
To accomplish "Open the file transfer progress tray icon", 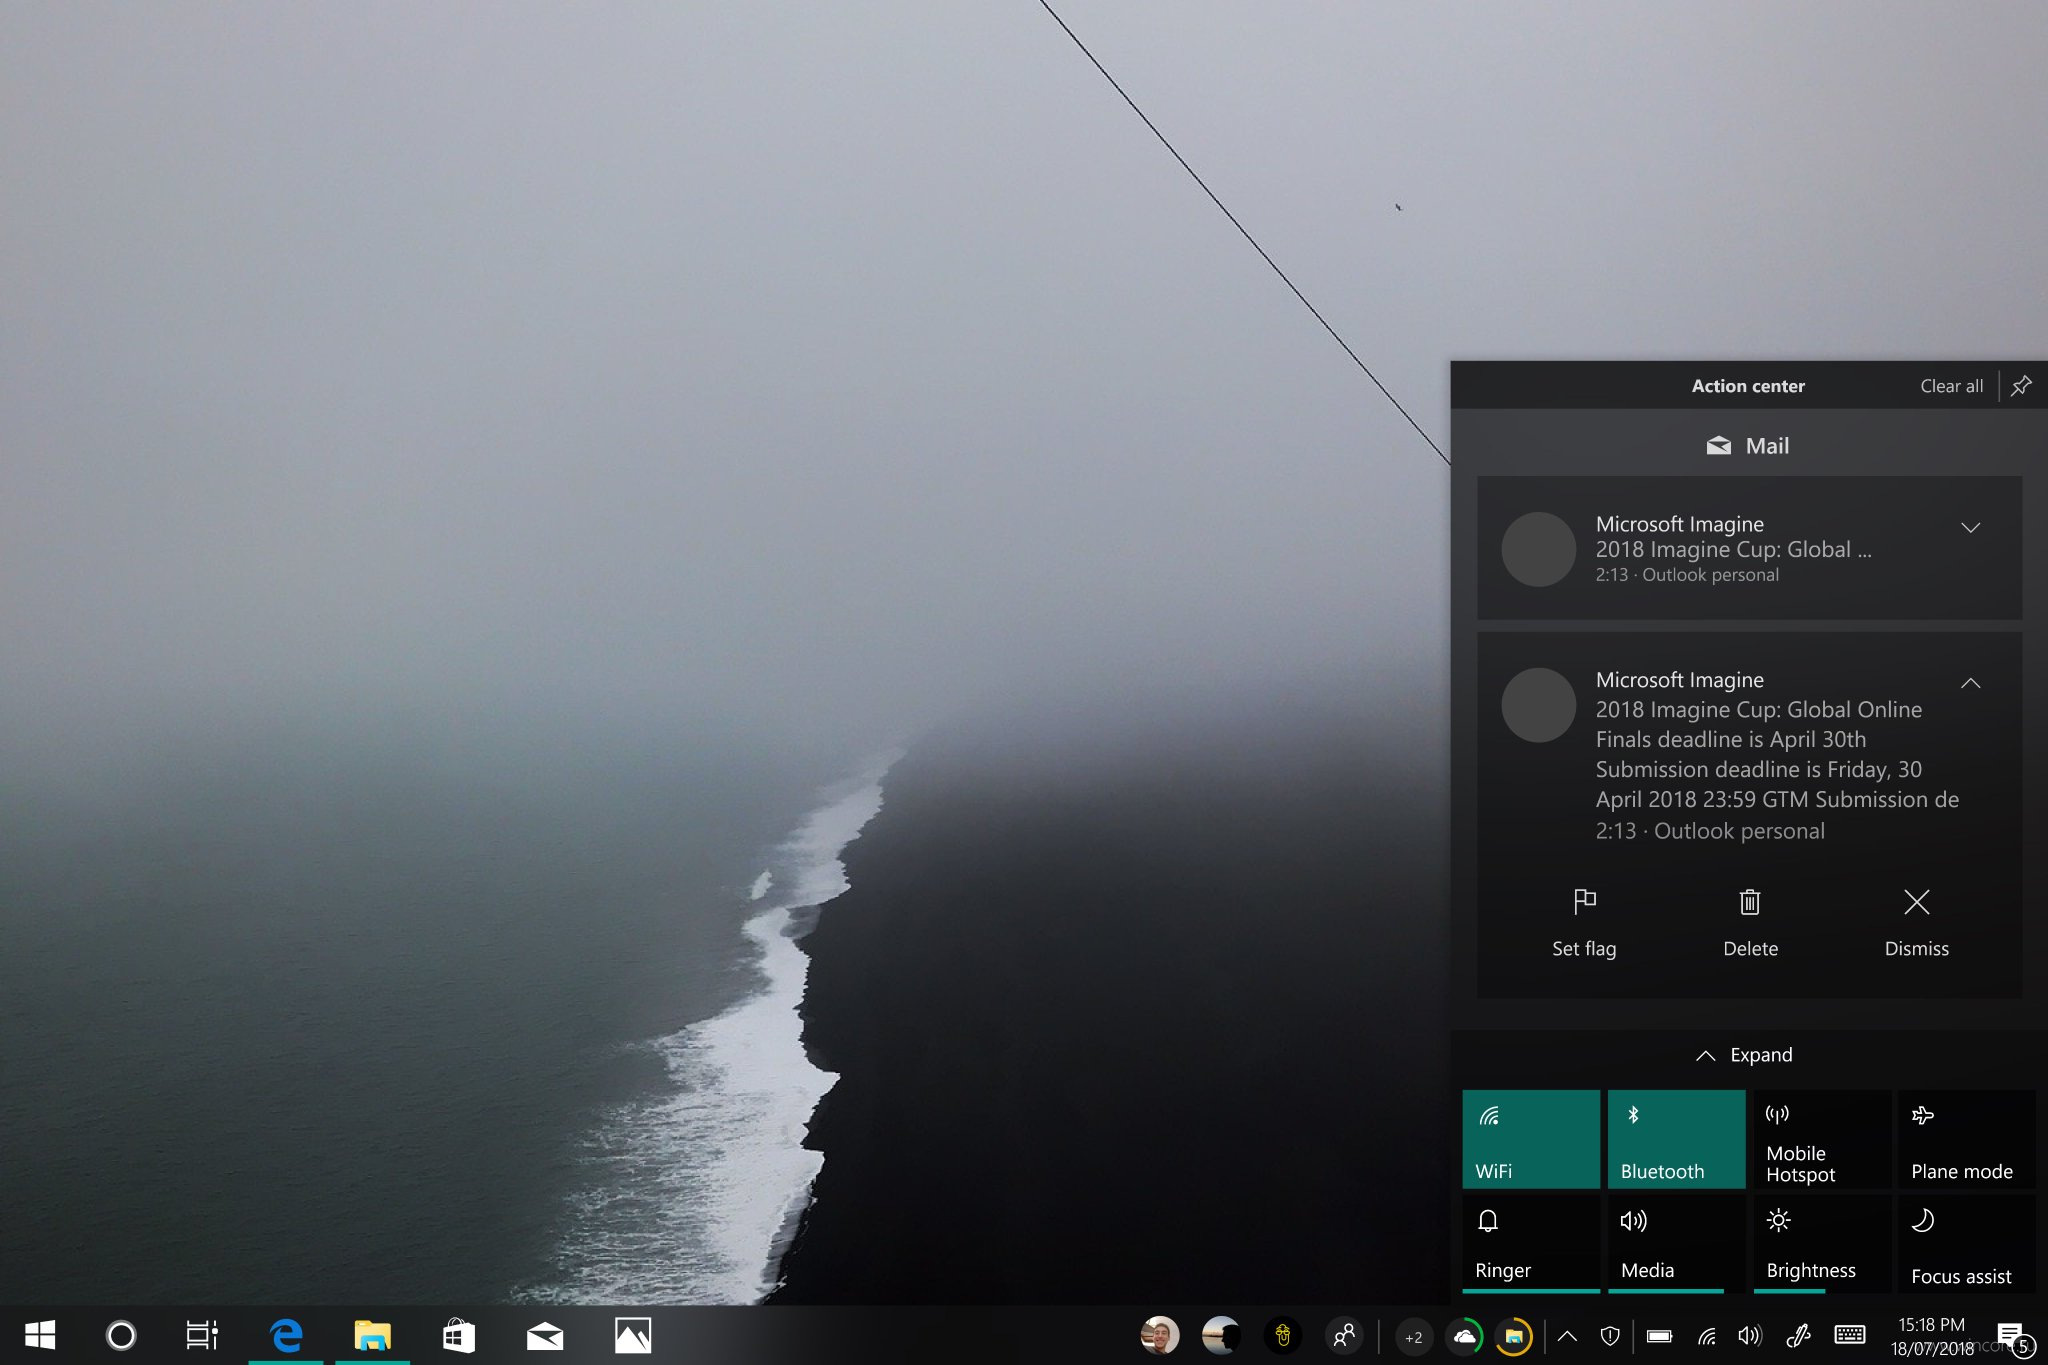I will pyautogui.click(x=1514, y=1337).
